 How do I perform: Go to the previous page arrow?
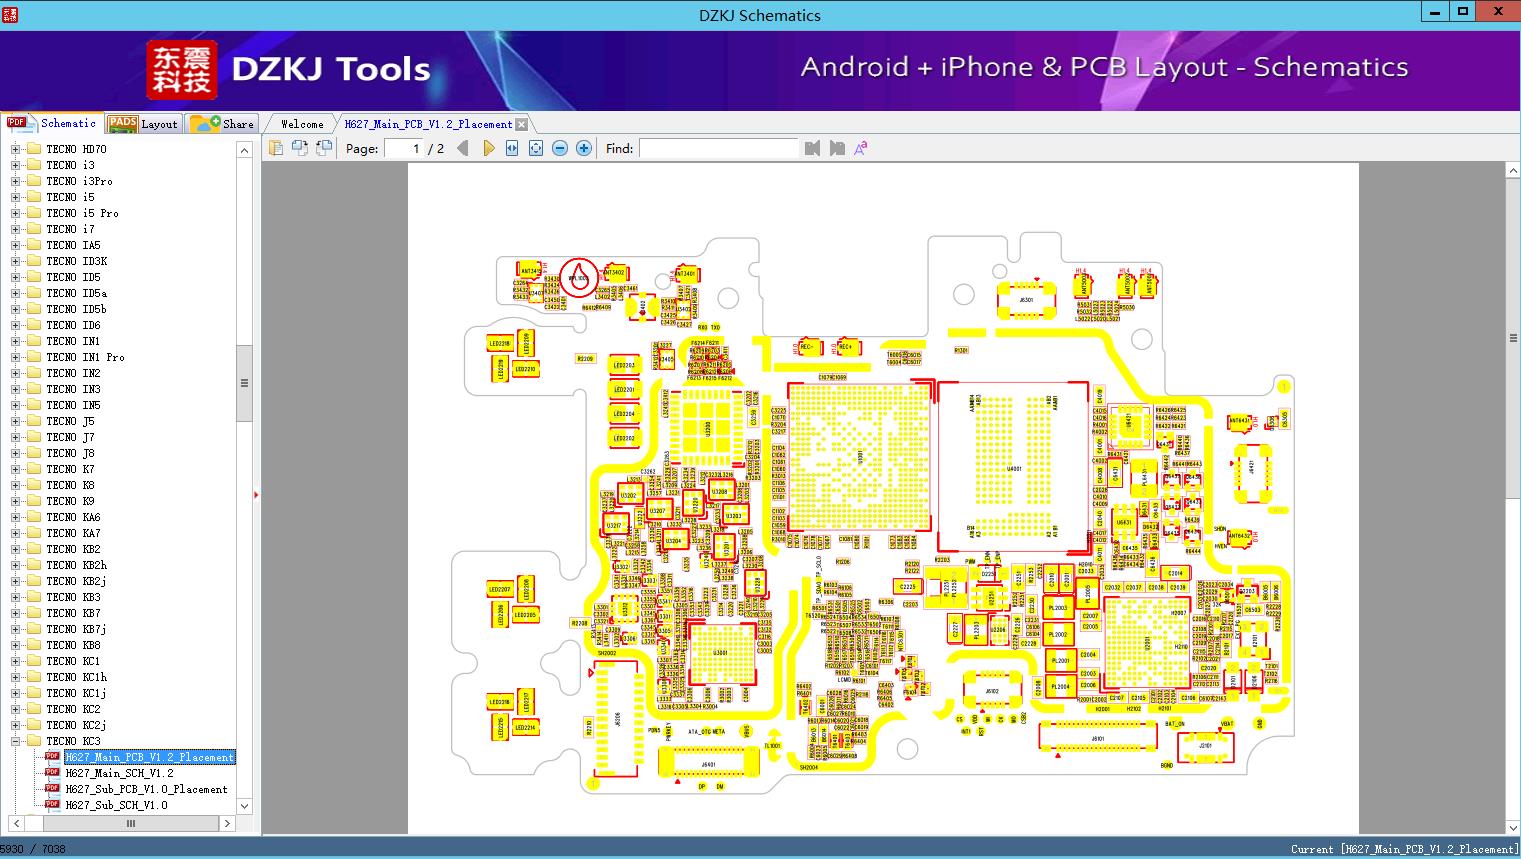(462, 148)
